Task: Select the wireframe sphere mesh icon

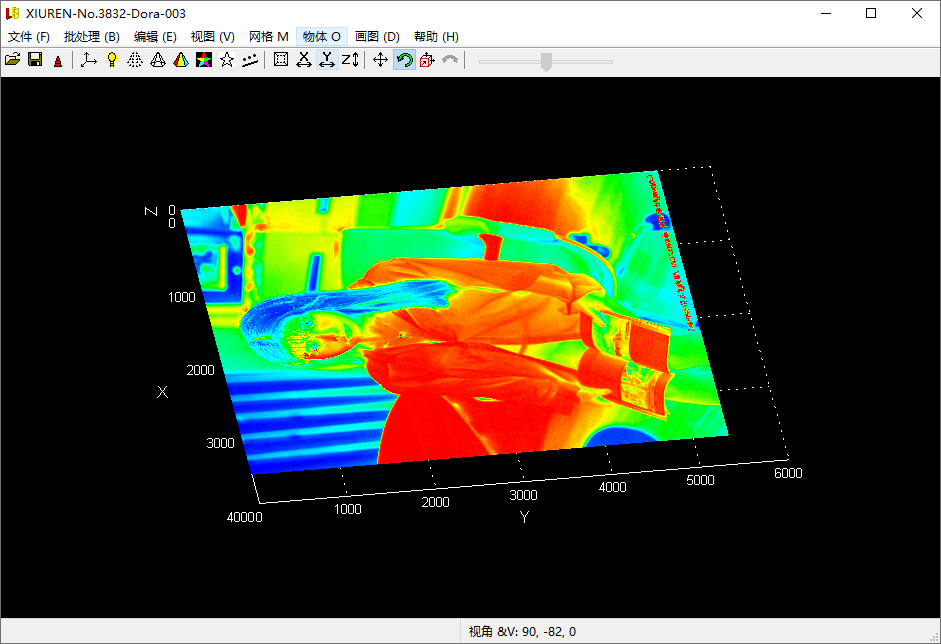Action: point(134,59)
